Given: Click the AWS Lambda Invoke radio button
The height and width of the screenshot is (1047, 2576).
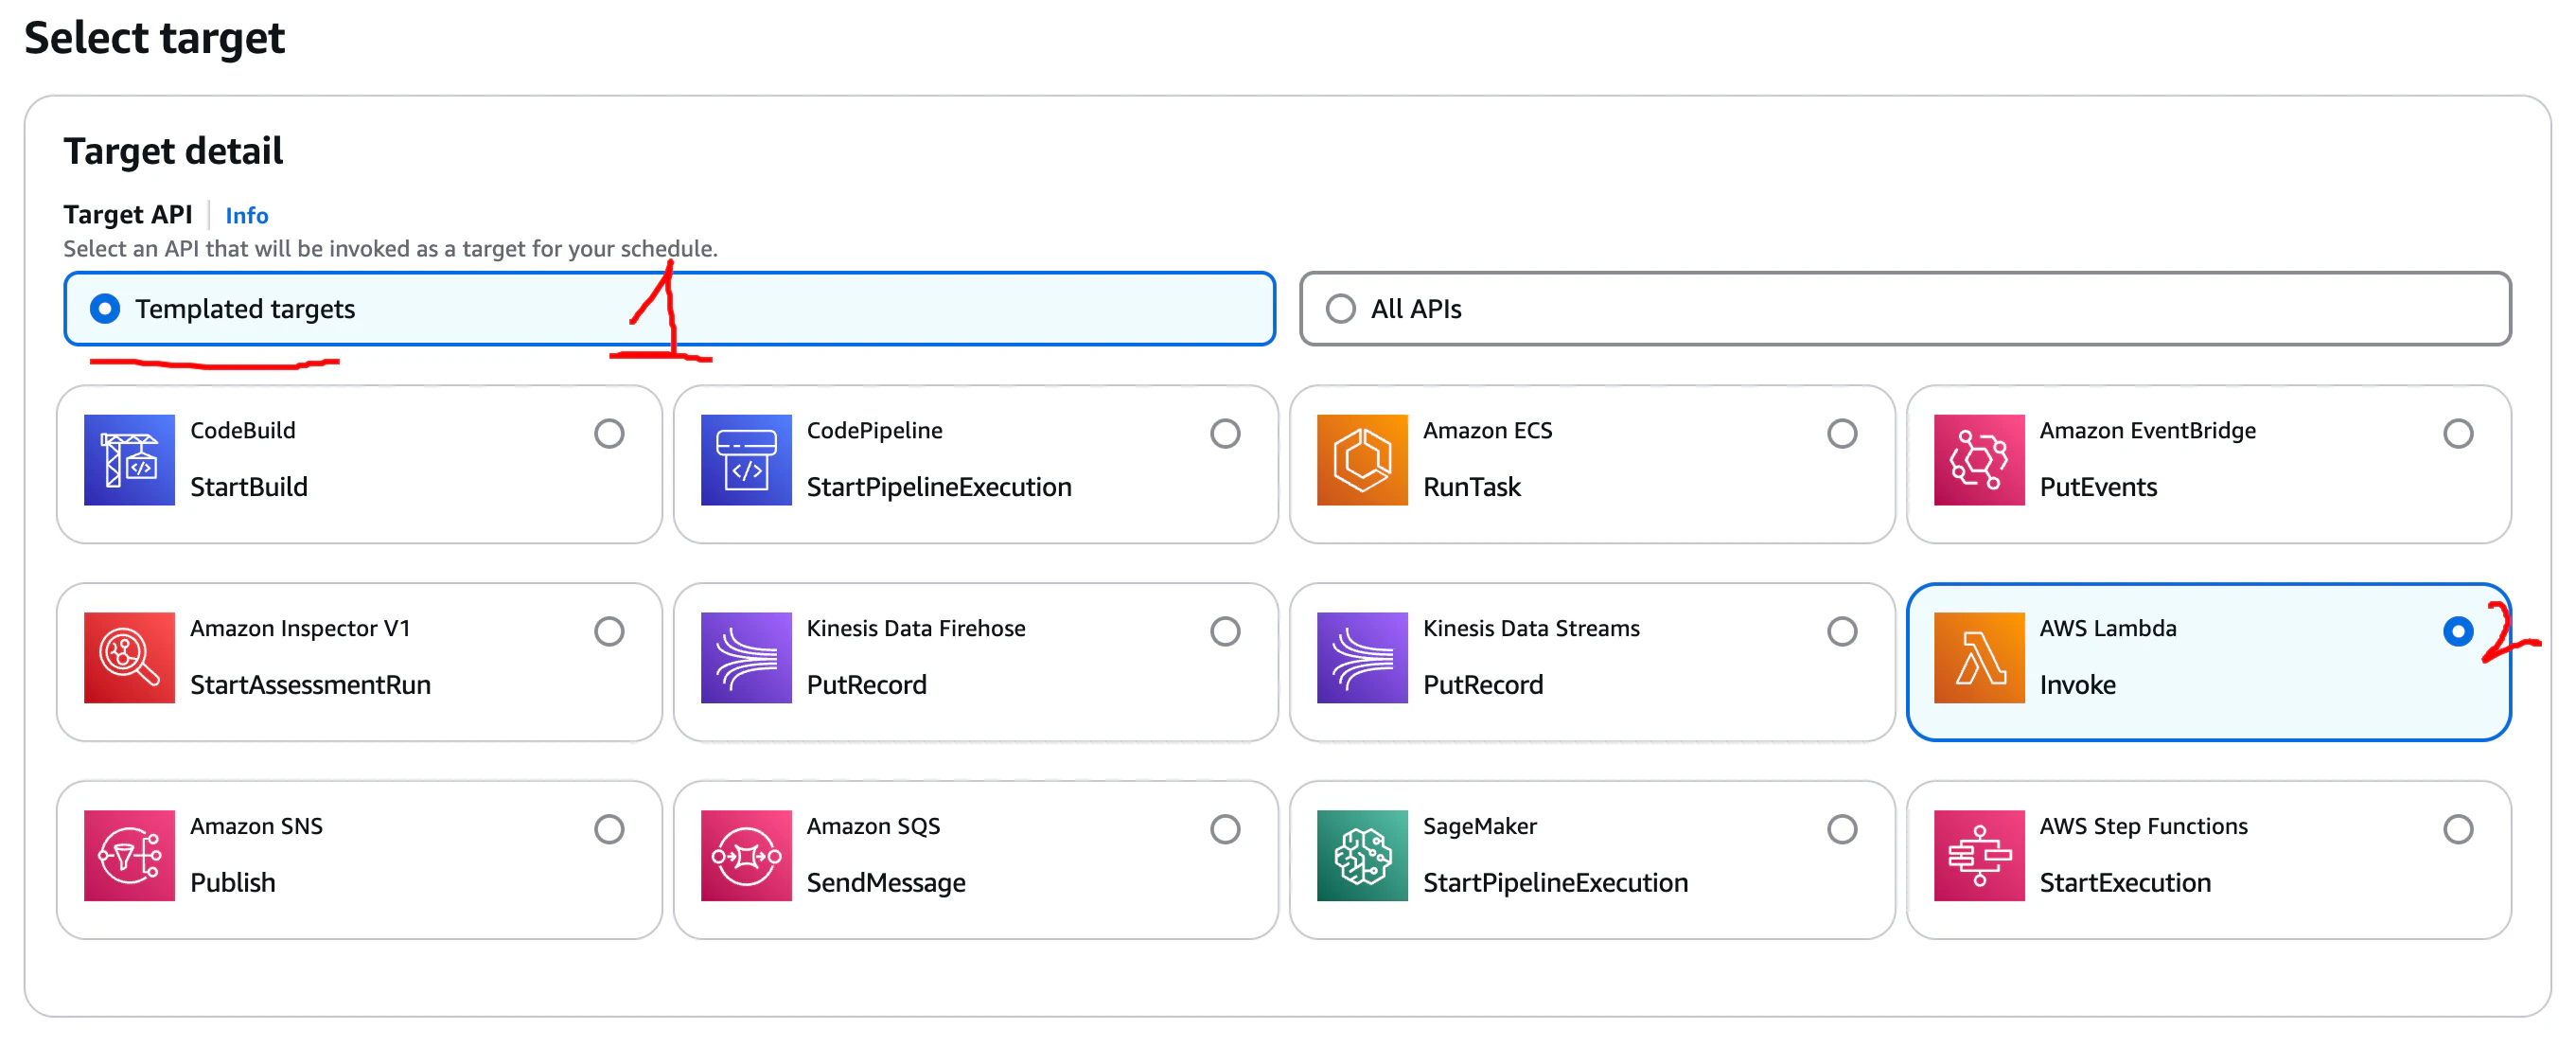Looking at the screenshot, I should [2458, 632].
